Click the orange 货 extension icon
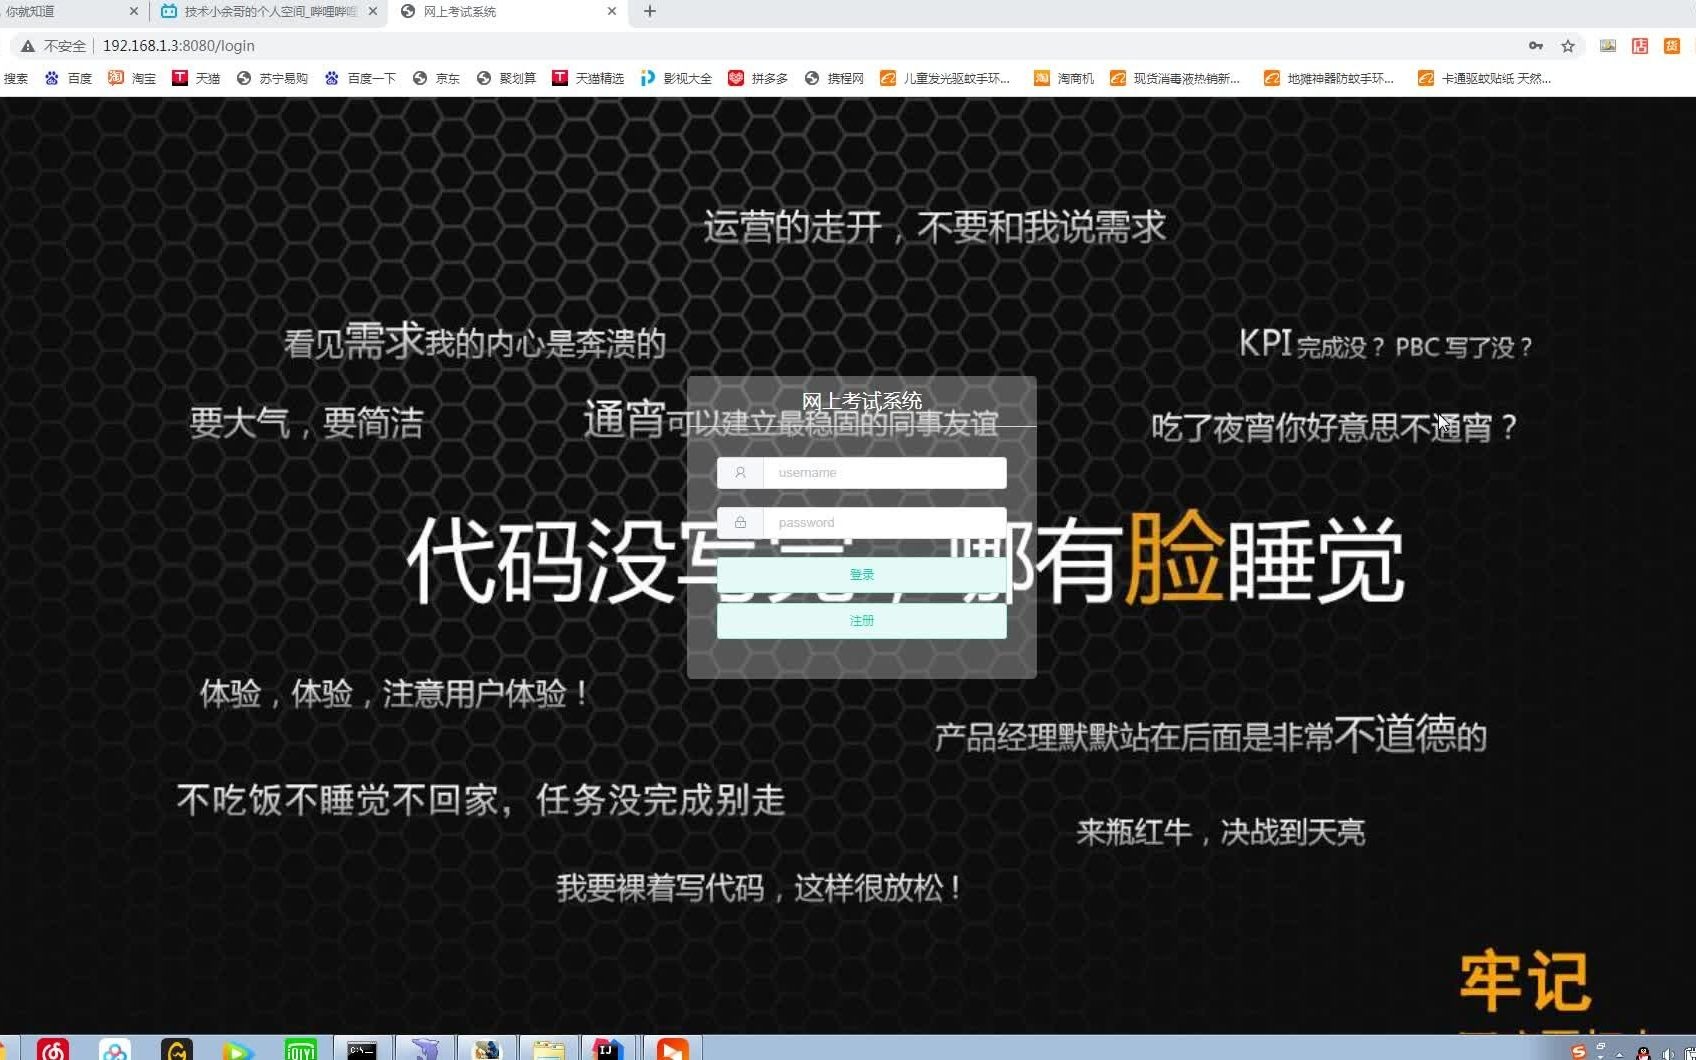1696x1060 pixels. (1672, 46)
